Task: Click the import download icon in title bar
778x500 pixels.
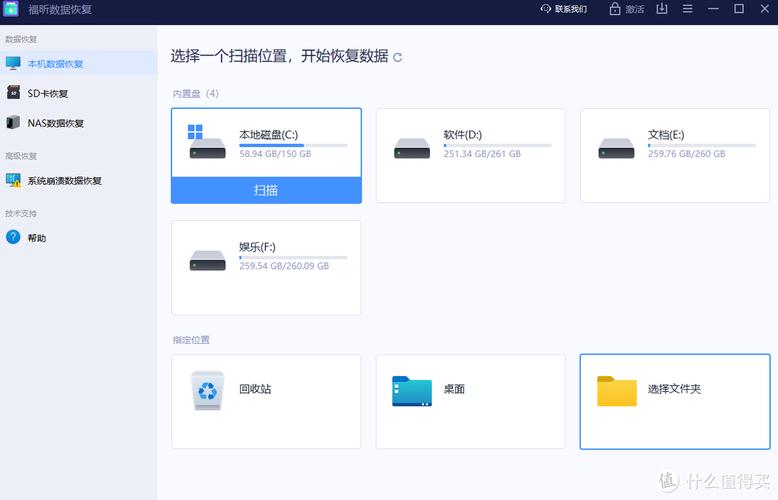Action: click(x=662, y=8)
